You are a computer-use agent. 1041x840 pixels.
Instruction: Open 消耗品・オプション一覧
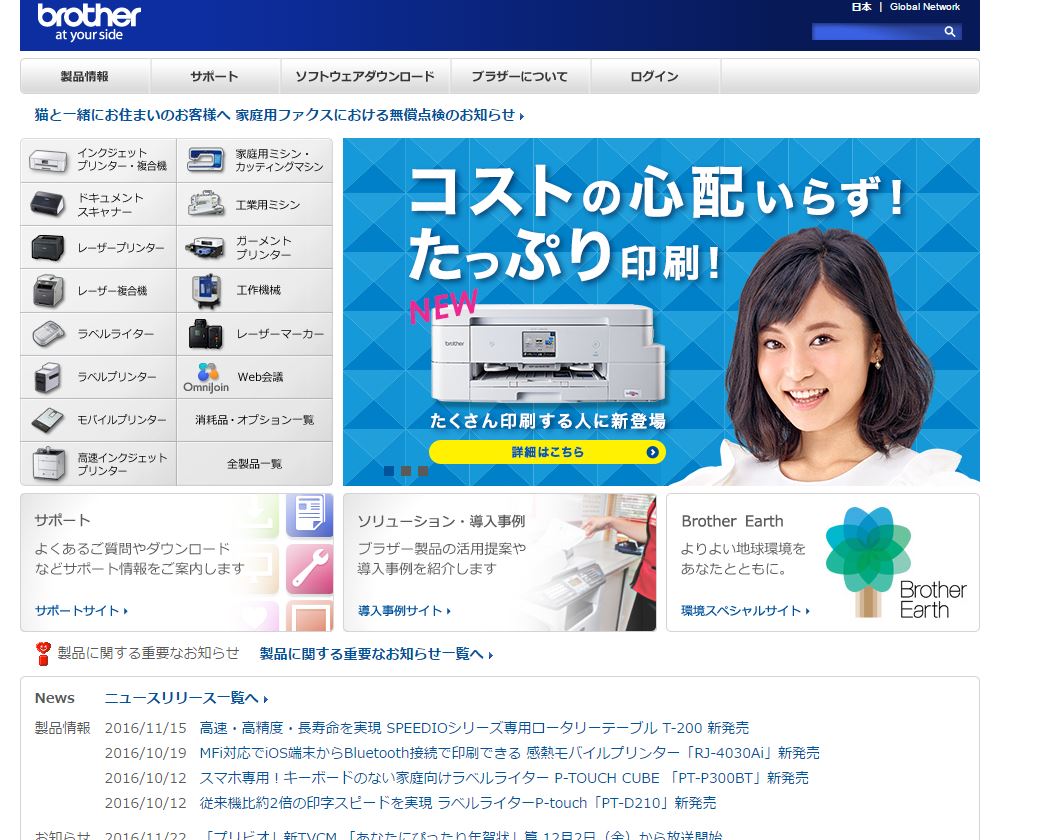click(x=254, y=420)
